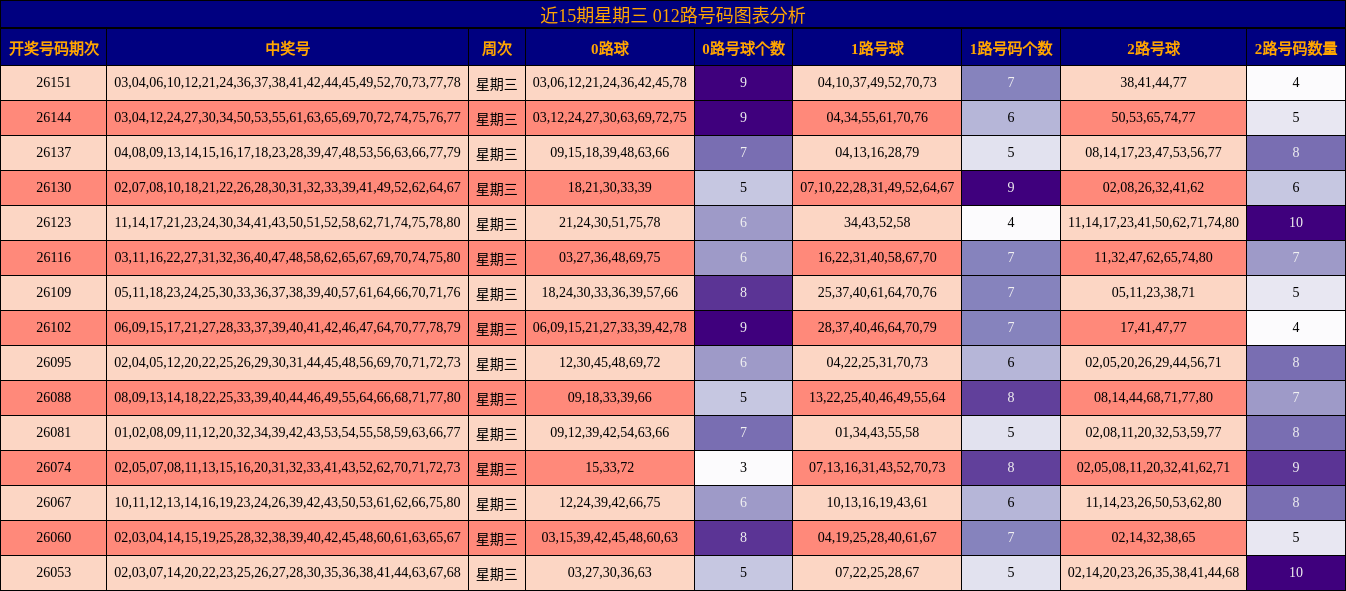Click issue number 26053

click(54, 573)
